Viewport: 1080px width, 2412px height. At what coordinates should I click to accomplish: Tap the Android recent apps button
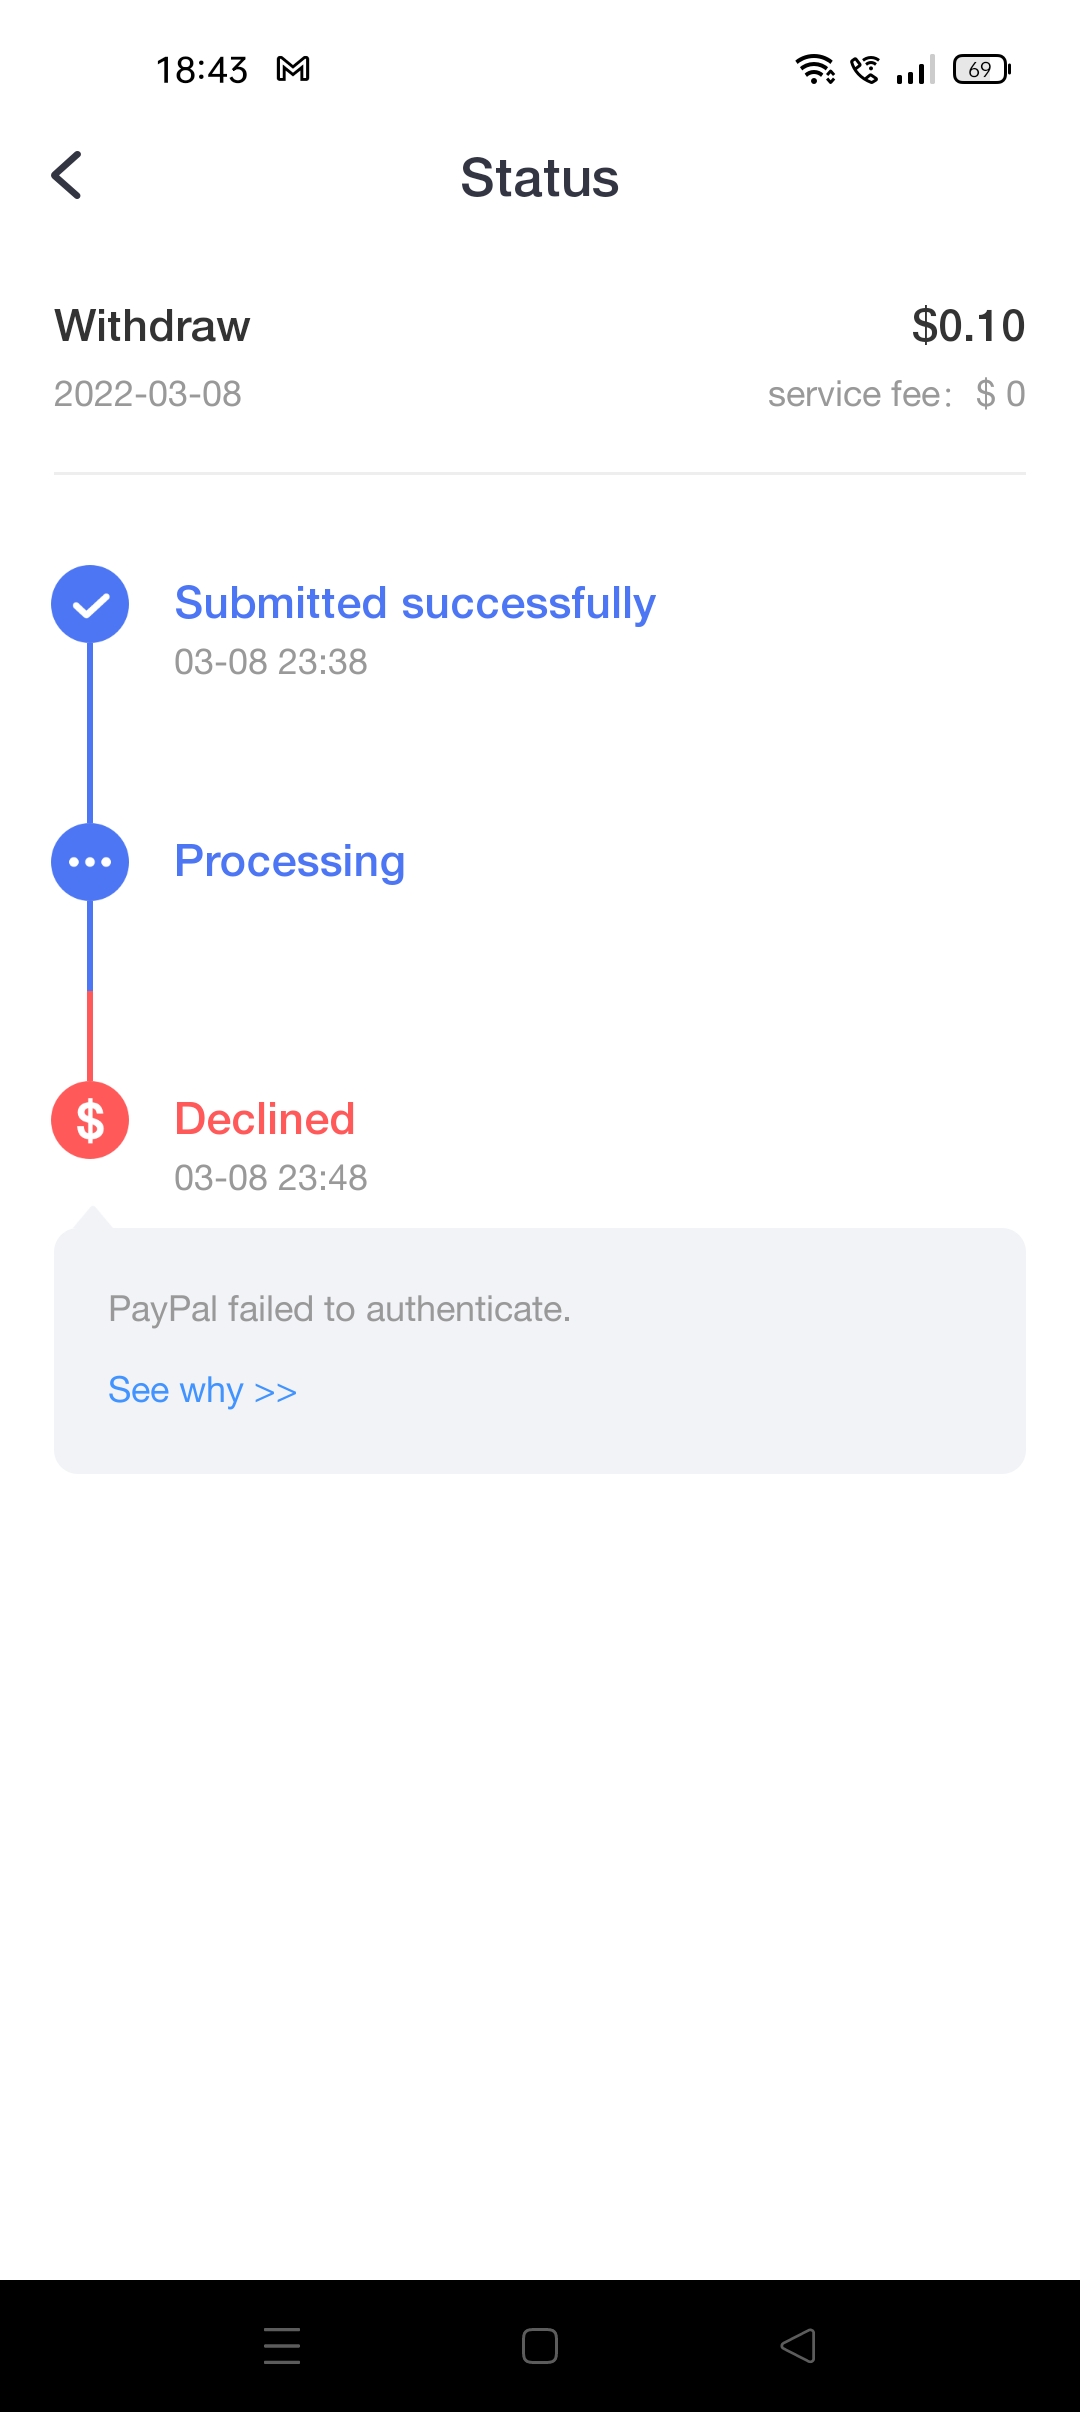[x=282, y=2345]
